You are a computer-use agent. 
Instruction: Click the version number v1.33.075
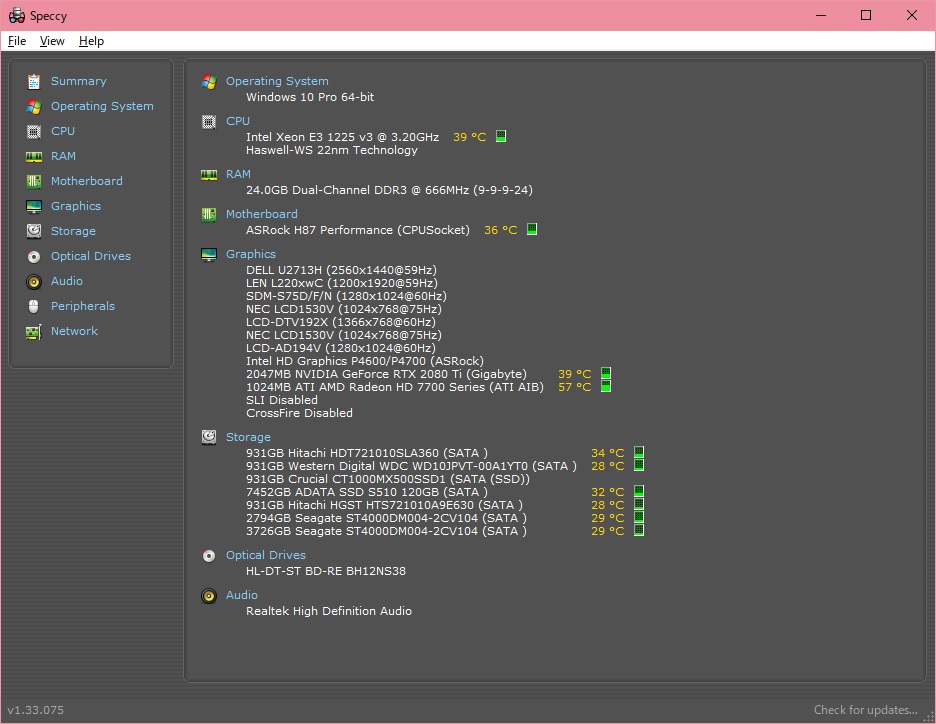coord(35,710)
